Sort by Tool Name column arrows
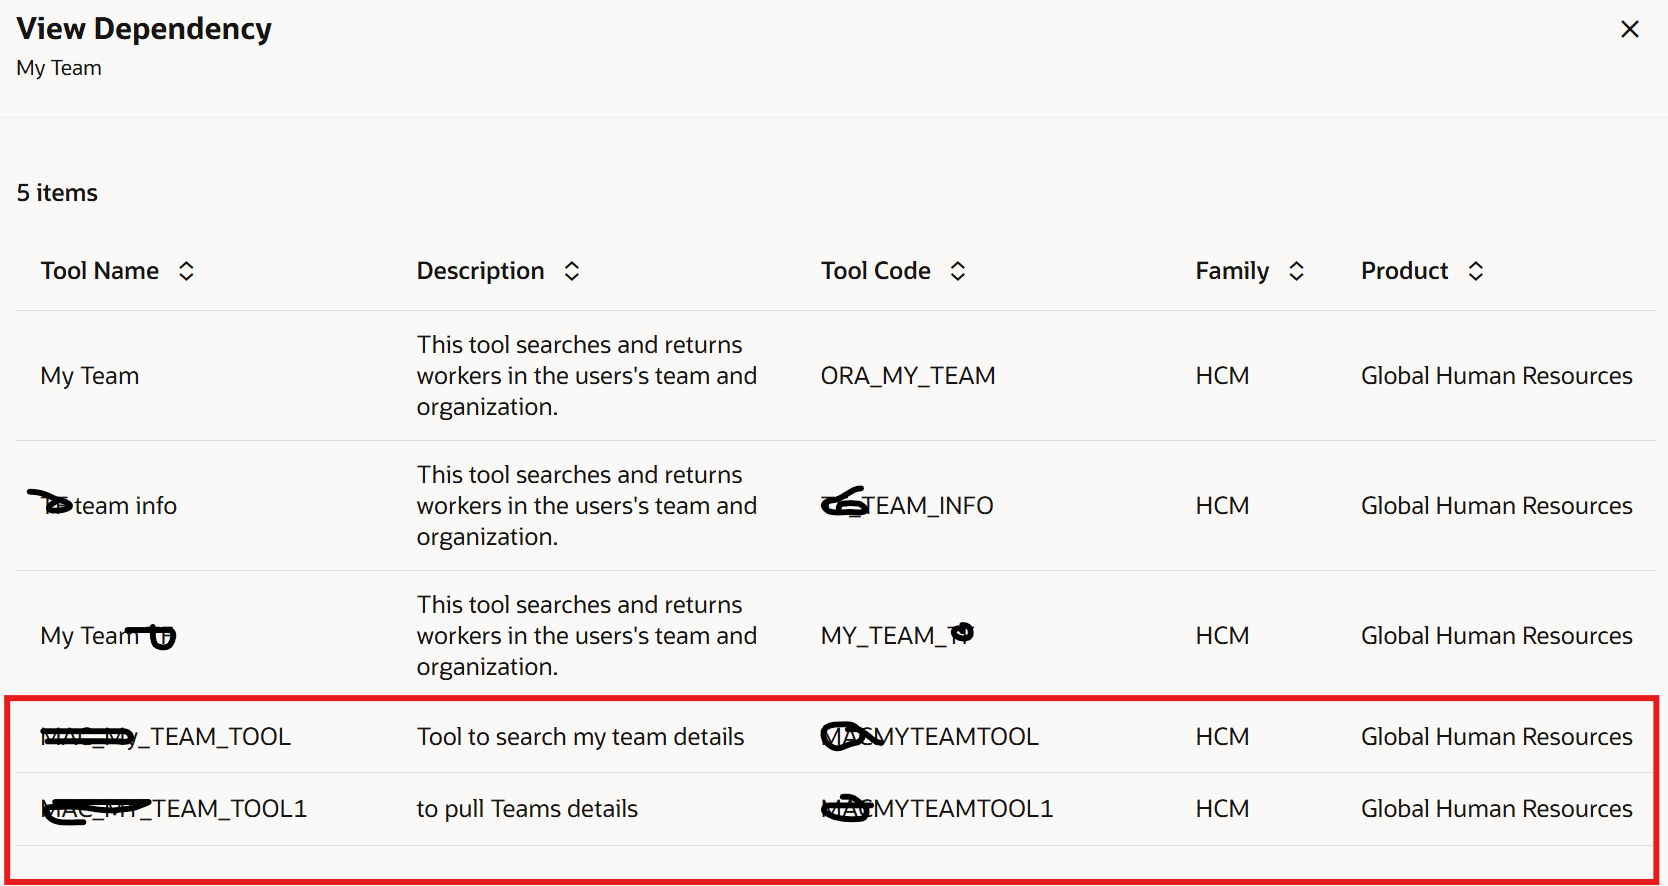 click(186, 271)
